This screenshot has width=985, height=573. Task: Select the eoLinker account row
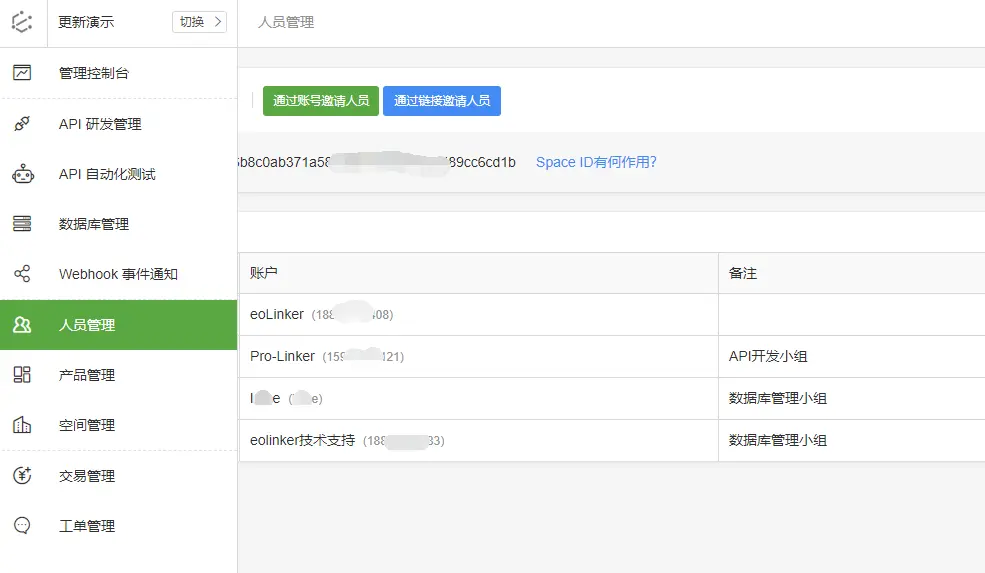[x=612, y=314]
